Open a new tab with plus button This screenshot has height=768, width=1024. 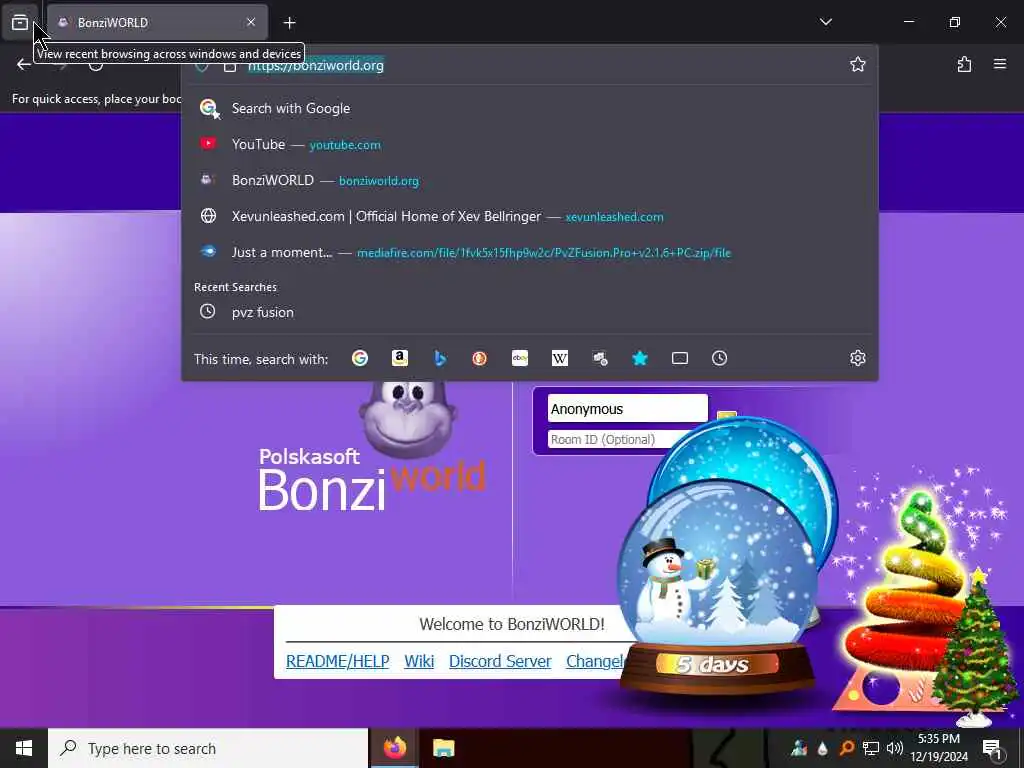[289, 23]
